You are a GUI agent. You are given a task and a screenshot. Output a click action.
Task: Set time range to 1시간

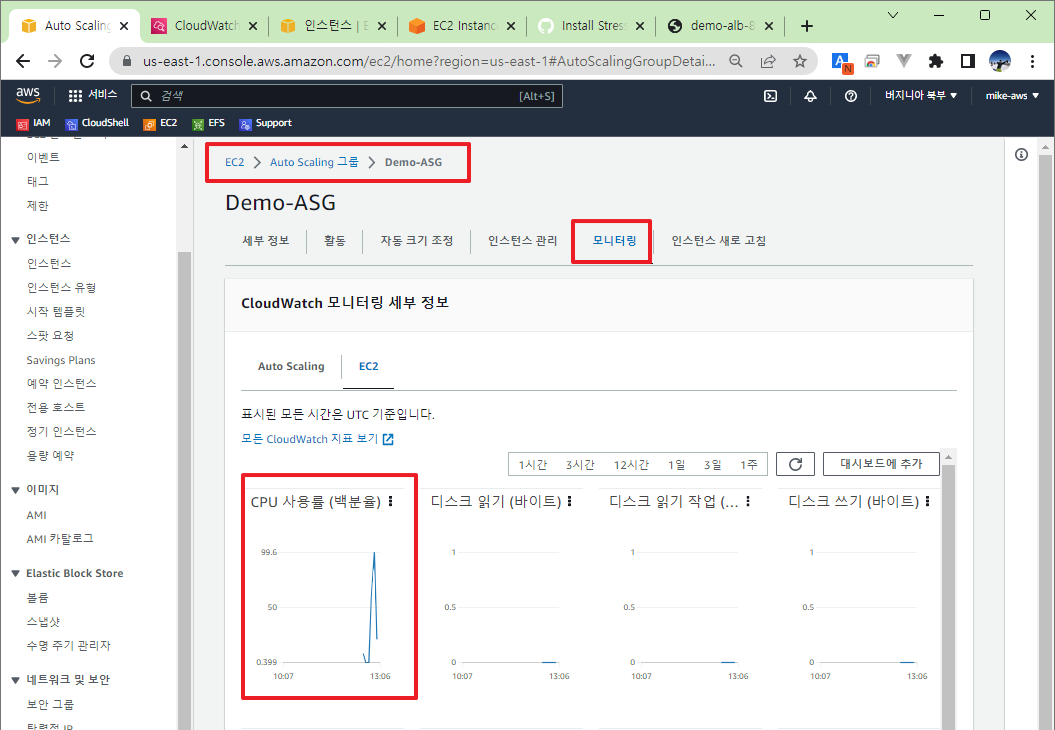(533, 465)
